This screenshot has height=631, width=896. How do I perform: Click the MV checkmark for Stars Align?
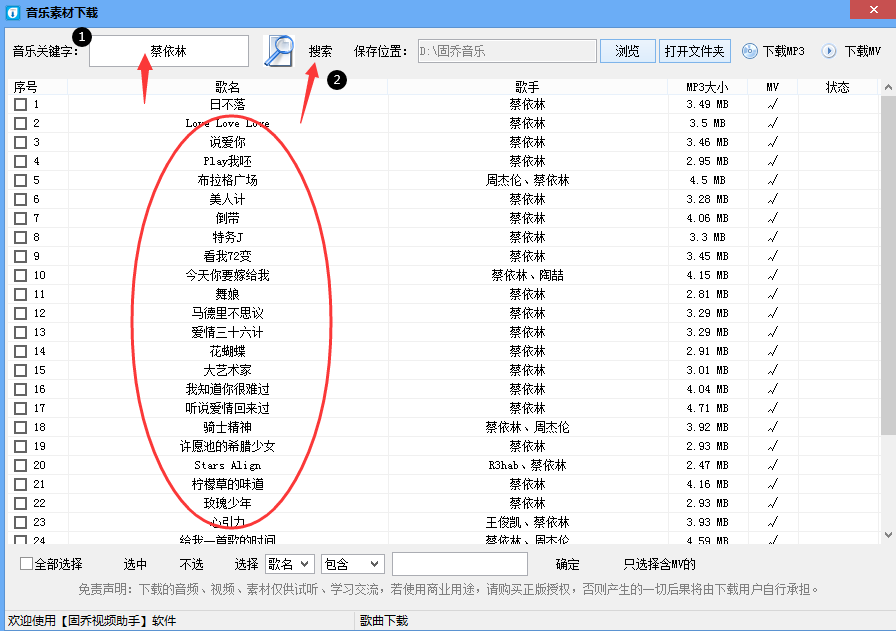(771, 465)
